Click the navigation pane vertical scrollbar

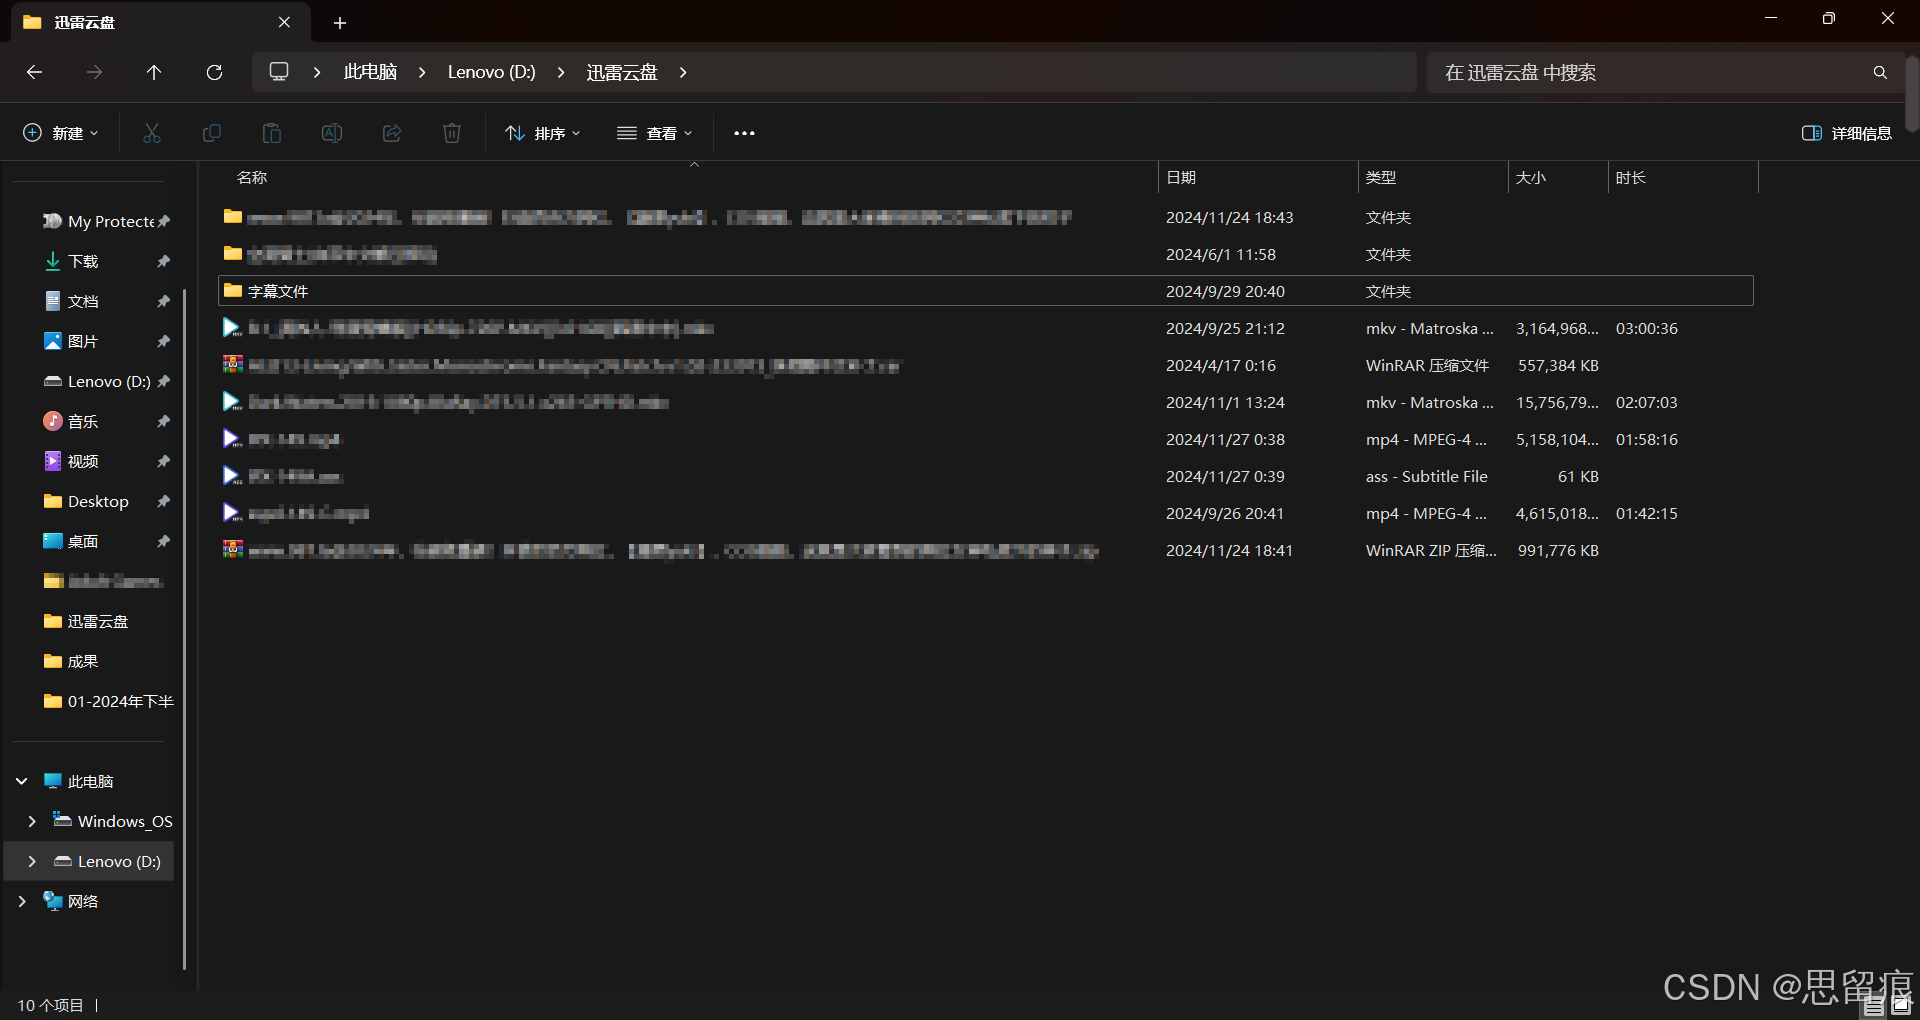[185, 630]
